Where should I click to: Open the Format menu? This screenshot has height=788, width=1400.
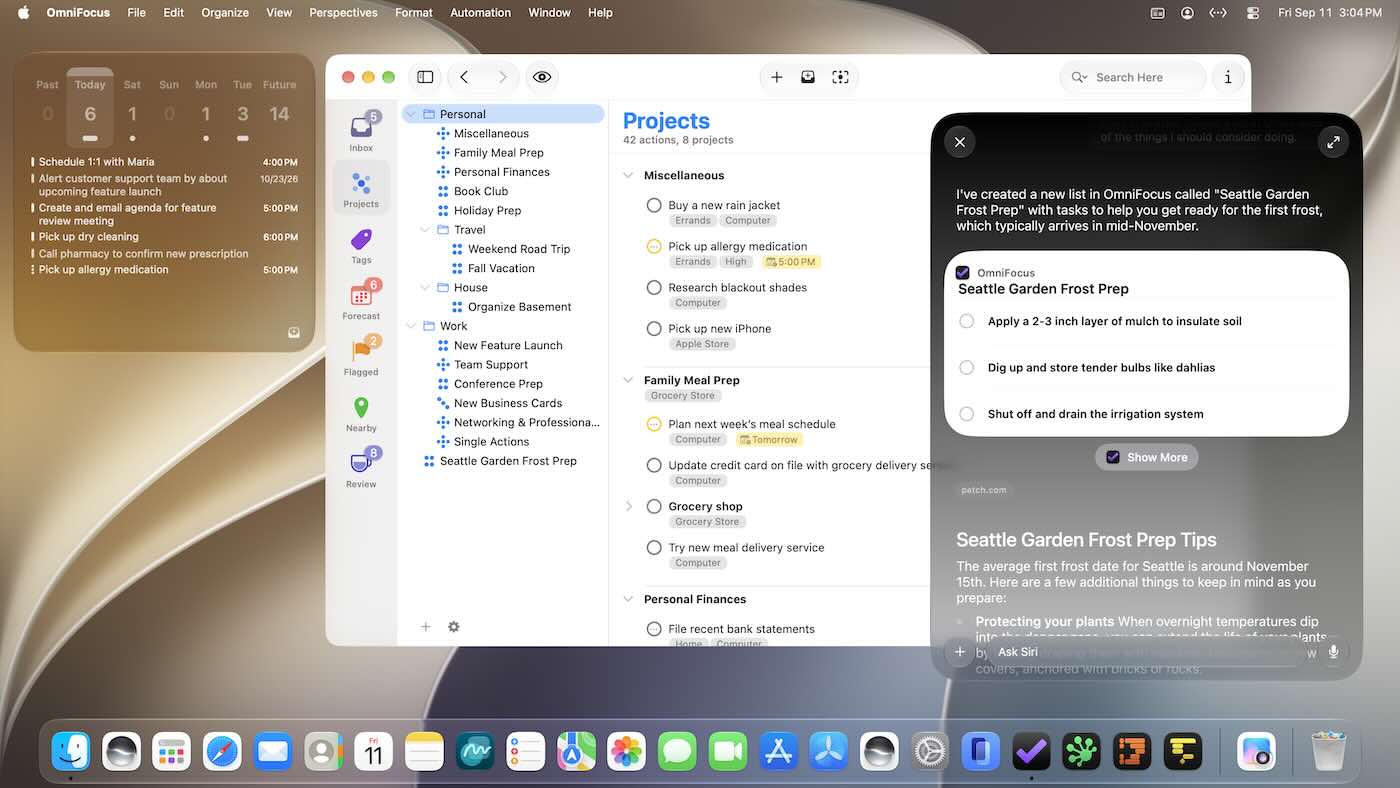click(413, 13)
